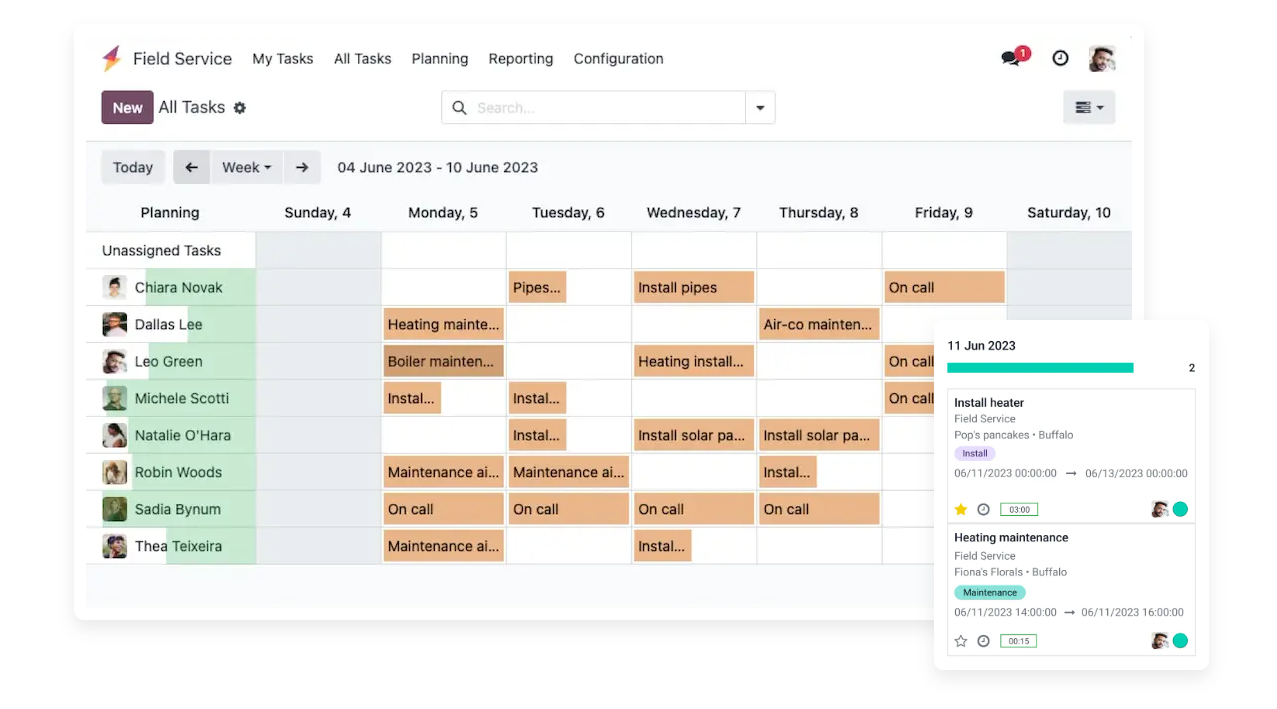The height and width of the screenshot is (709, 1277).
Task: Click Natalie O'Hara's avatar
Action: [x=115, y=435]
